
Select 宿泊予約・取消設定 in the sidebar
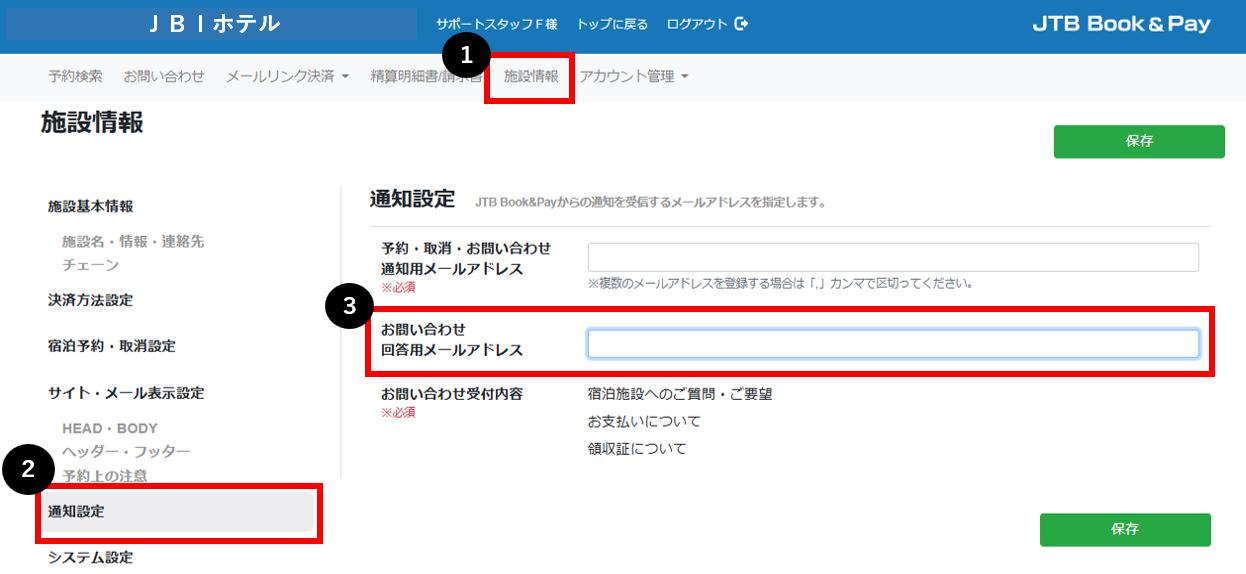112,346
